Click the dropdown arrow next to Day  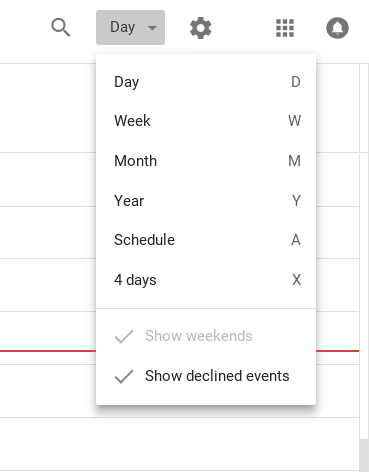(x=152, y=28)
